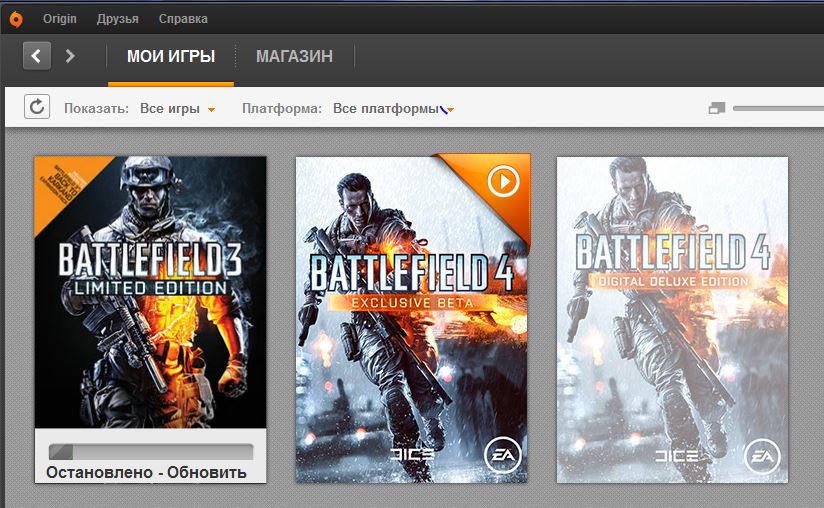This screenshot has width=824, height=508.
Task: Play Battlefield 4 Exclusive Beta via corner icon
Action: tap(503, 181)
